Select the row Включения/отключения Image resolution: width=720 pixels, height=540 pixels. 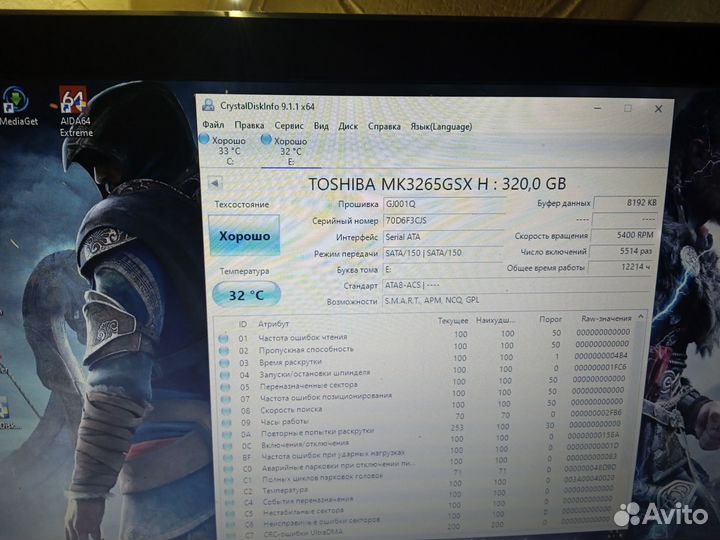click(426, 441)
